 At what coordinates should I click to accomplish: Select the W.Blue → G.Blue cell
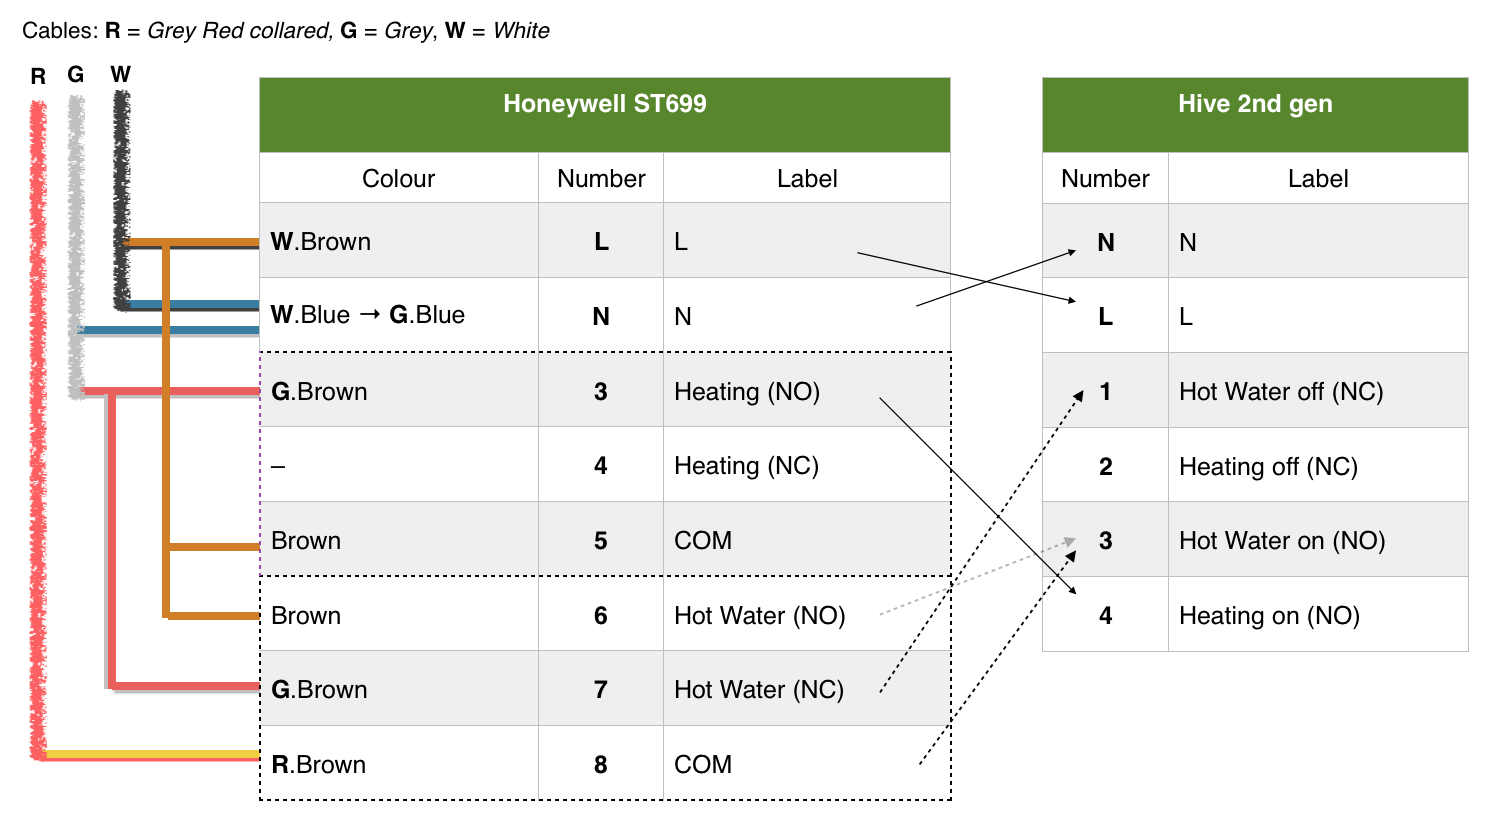(368, 315)
